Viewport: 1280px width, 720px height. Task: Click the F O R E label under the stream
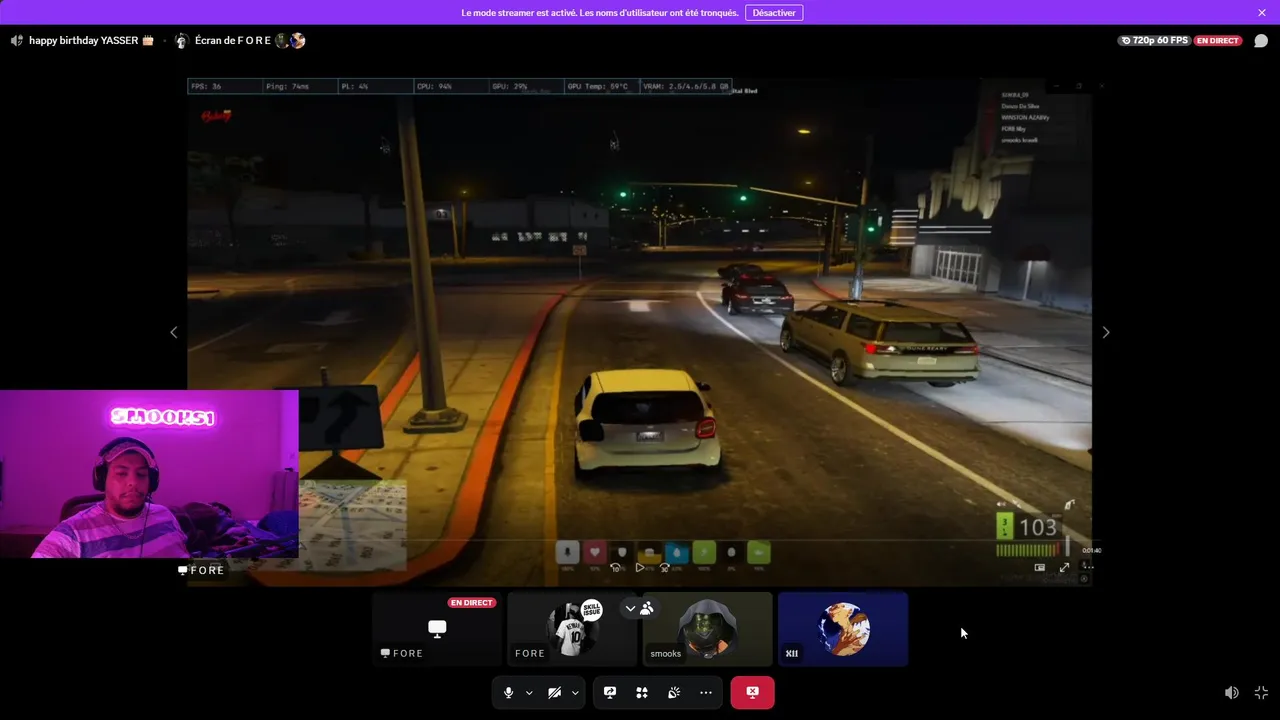[201, 570]
